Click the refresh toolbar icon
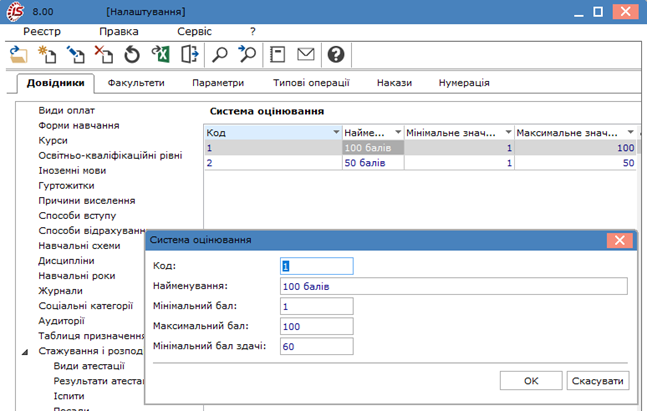 132,54
